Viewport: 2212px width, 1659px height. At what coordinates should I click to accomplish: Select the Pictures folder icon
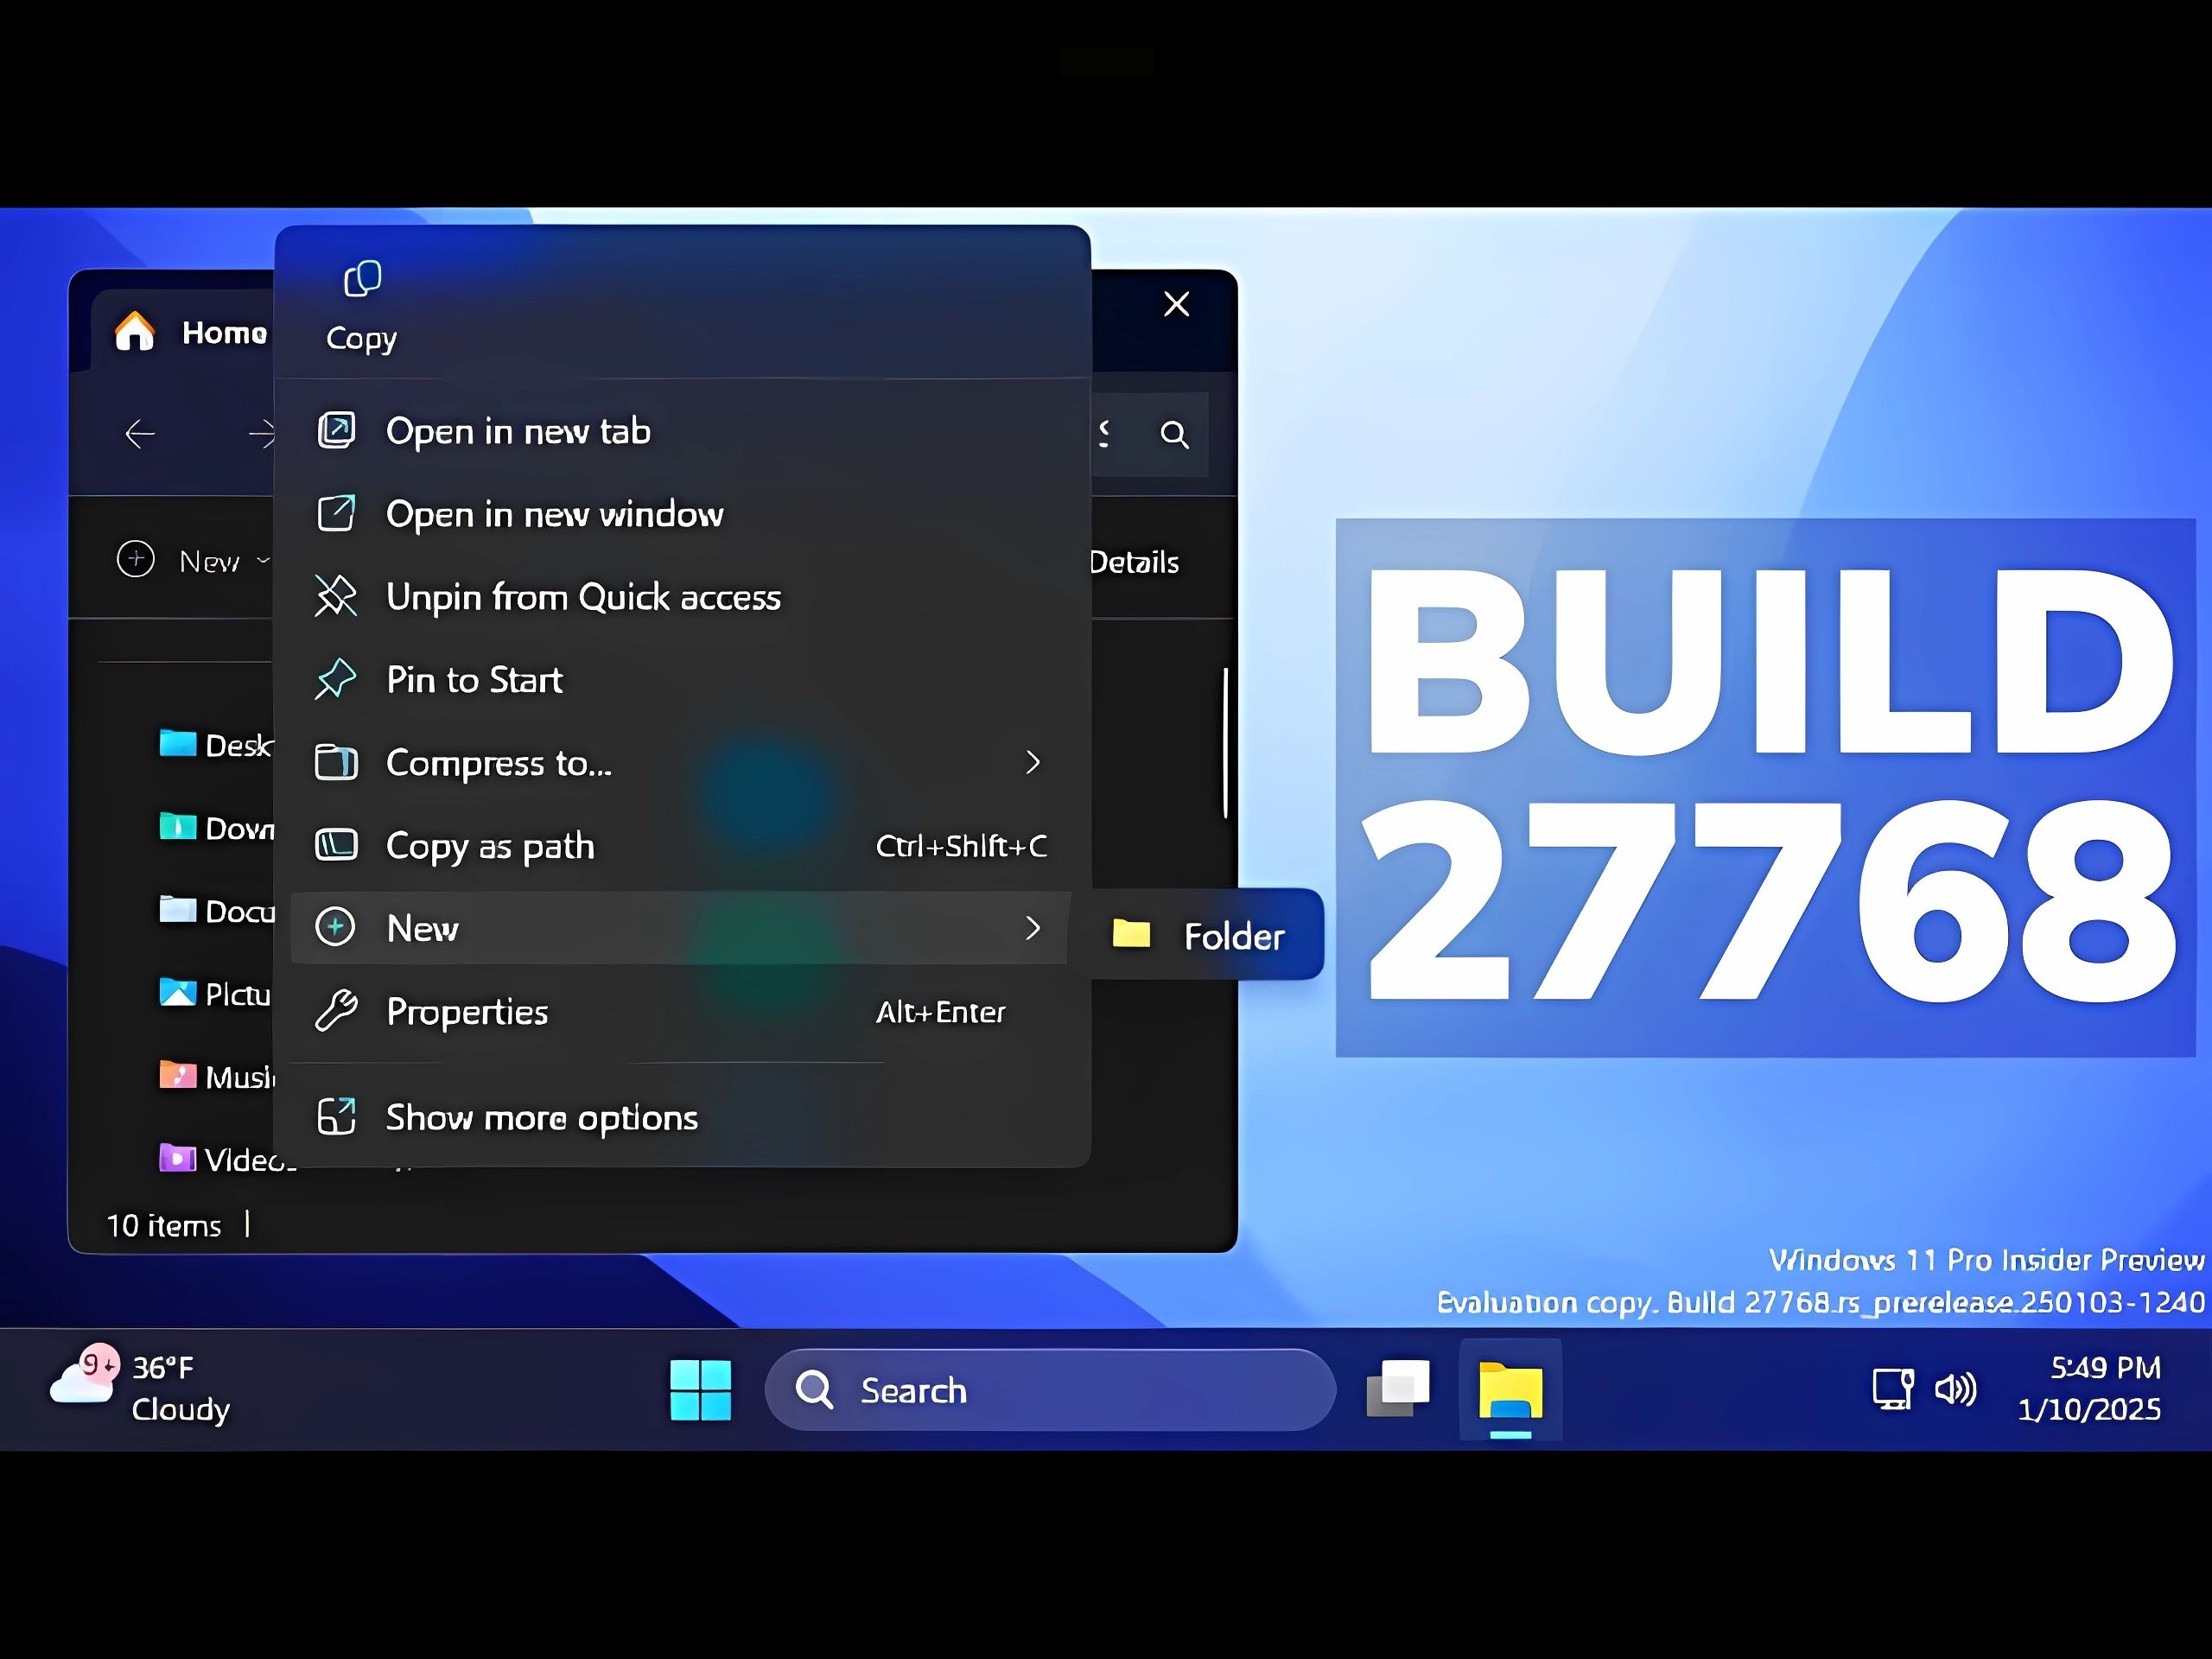[178, 992]
